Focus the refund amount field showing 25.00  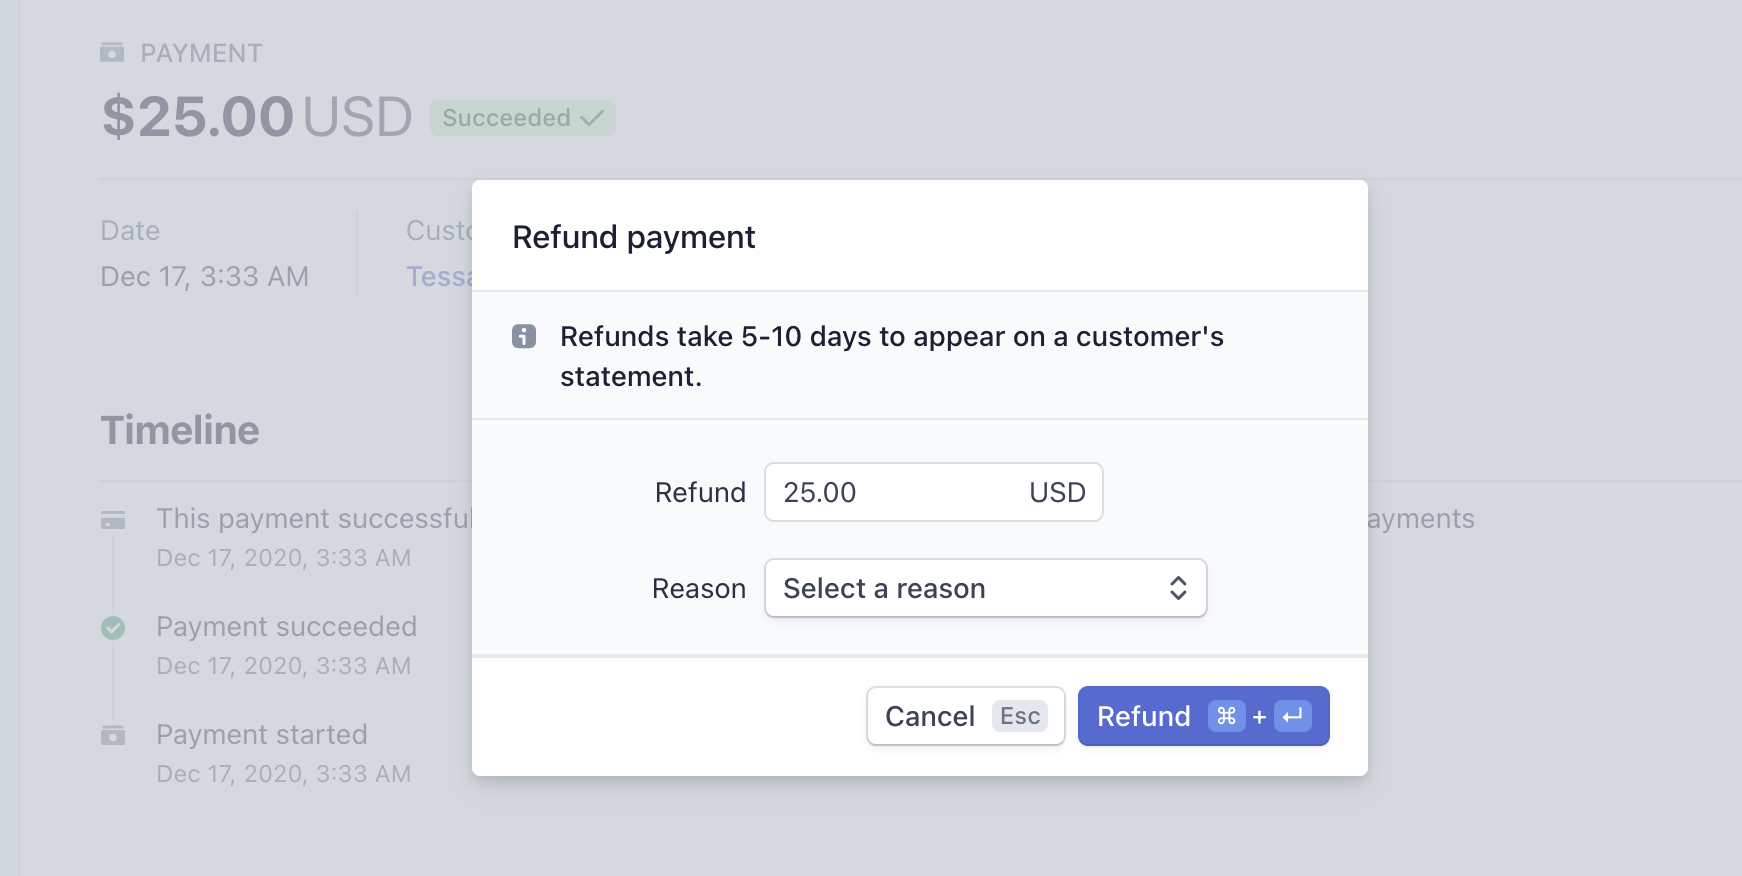890,492
